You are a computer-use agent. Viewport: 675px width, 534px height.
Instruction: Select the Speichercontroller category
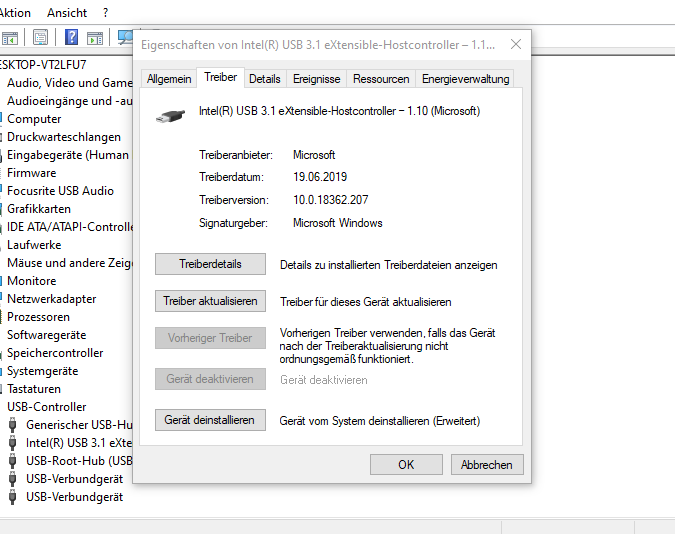coord(55,353)
